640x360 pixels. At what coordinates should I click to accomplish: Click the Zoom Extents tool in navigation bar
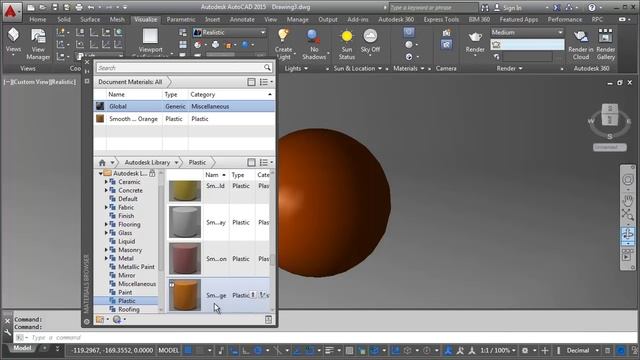tap(627, 214)
